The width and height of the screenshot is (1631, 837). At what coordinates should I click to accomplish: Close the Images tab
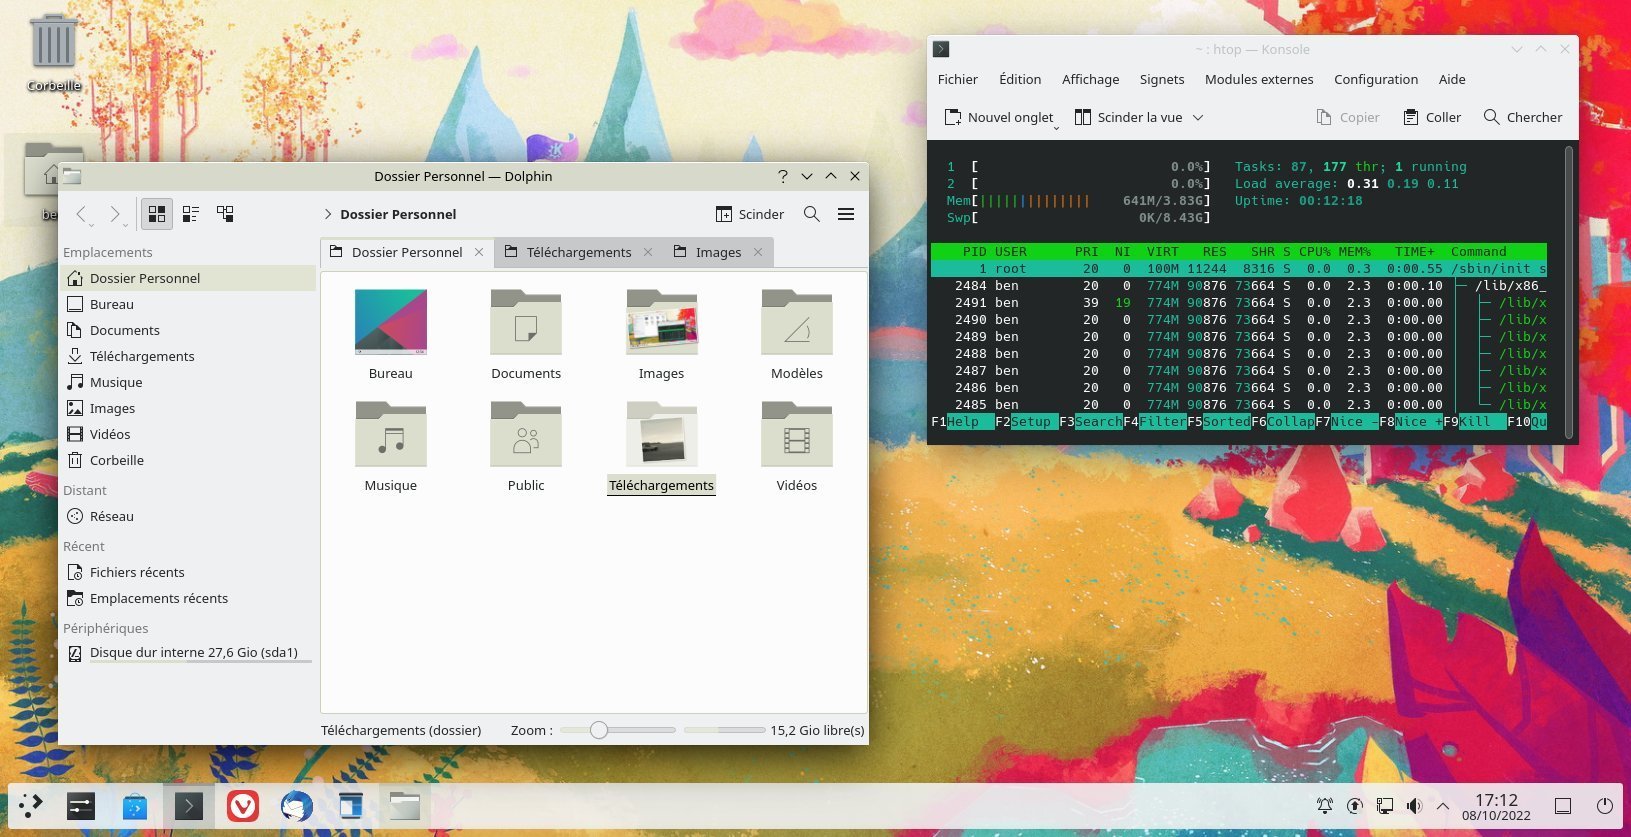(758, 252)
